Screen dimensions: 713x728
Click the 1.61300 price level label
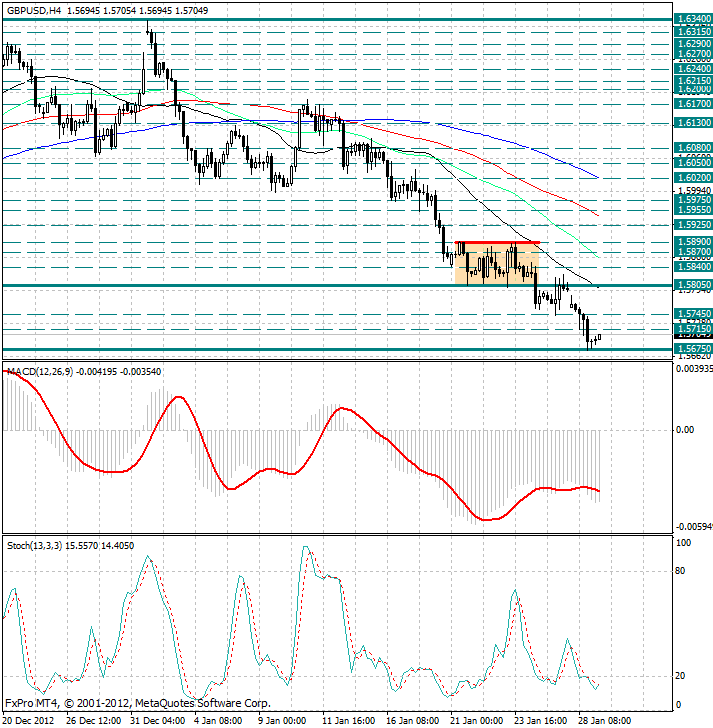pos(693,123)
